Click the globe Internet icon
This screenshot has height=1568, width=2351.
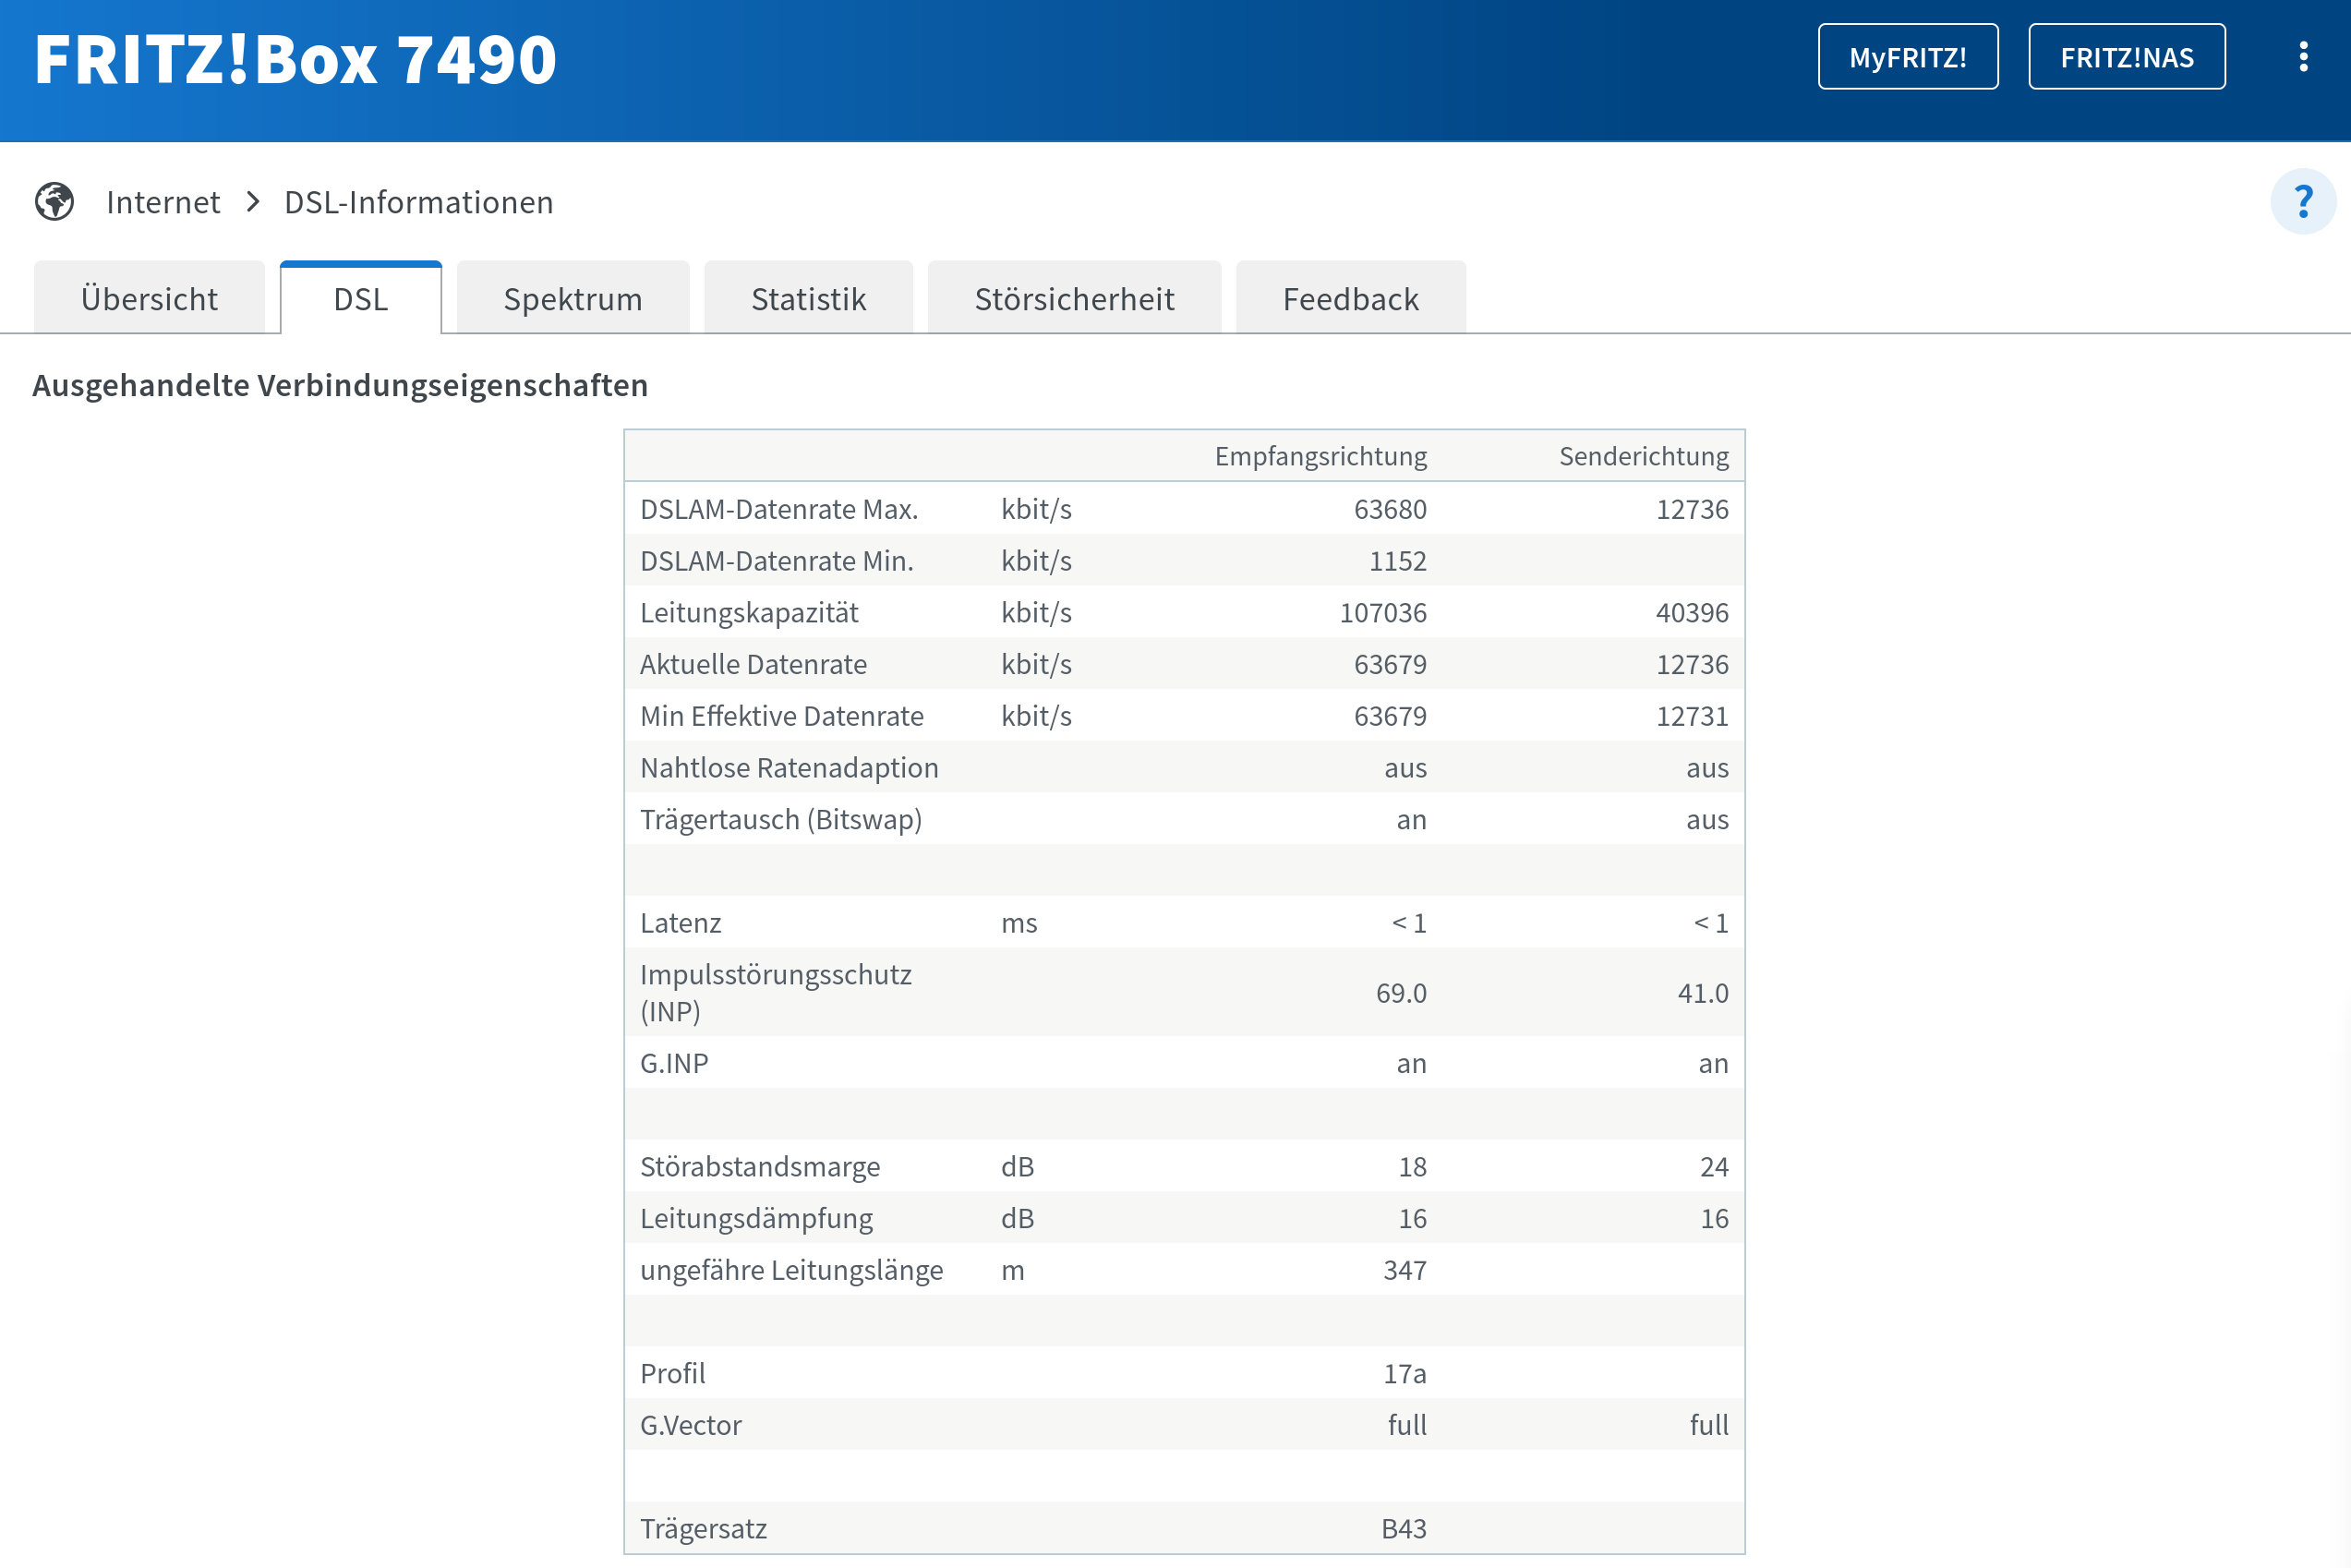pos(54,202)
